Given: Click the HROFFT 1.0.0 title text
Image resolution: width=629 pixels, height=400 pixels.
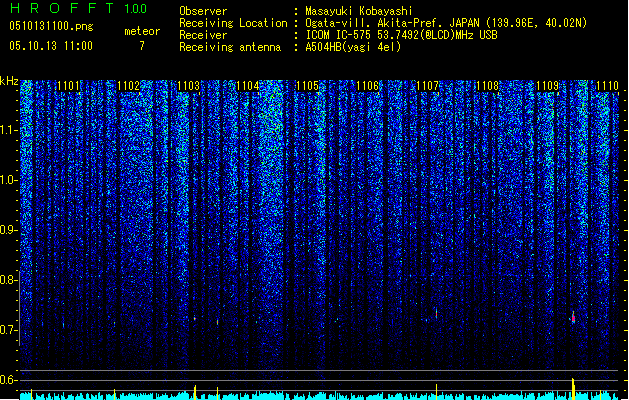Looking at the screenshot, I should pos(78,8).
